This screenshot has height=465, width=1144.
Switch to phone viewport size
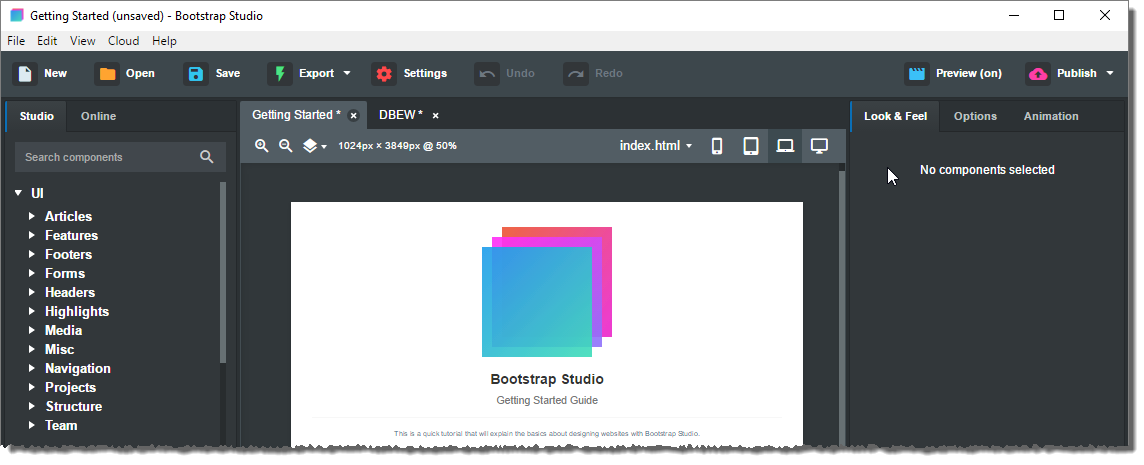717,146
